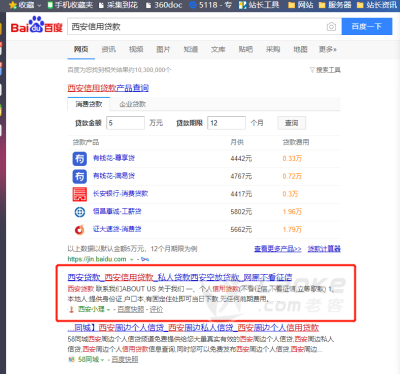Expand dropdown arrow beside 58同城

(x=102, y=360)
